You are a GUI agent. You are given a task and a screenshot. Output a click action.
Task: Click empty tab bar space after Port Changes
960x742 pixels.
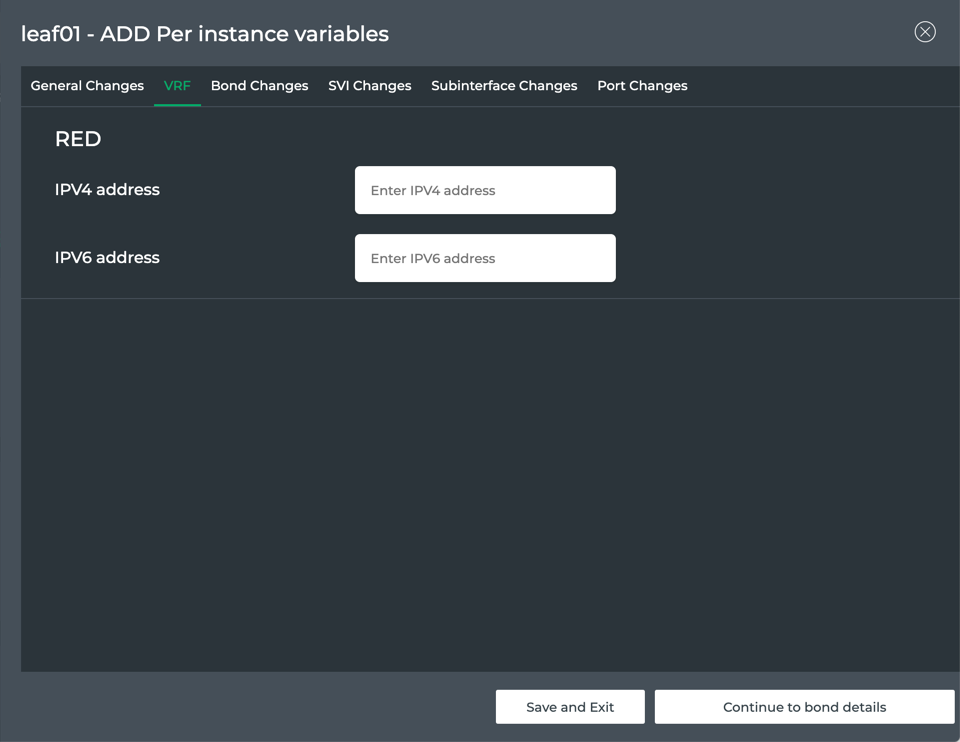[820, 86]
